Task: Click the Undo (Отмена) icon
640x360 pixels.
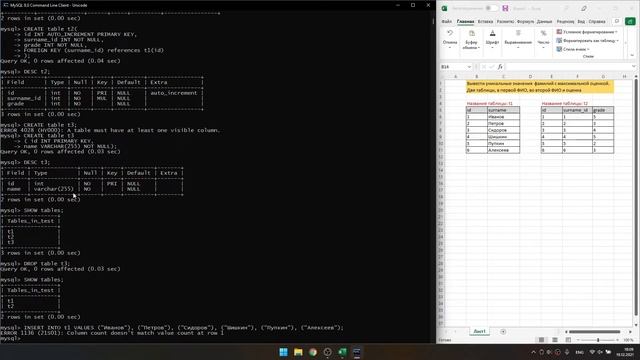Action: point(450,33)
